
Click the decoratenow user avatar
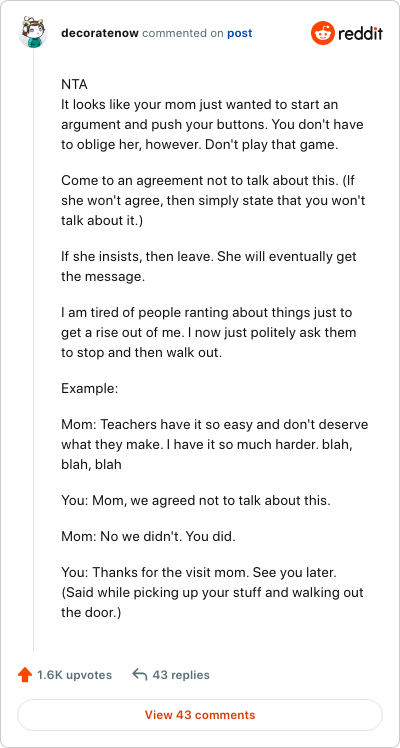33,33
